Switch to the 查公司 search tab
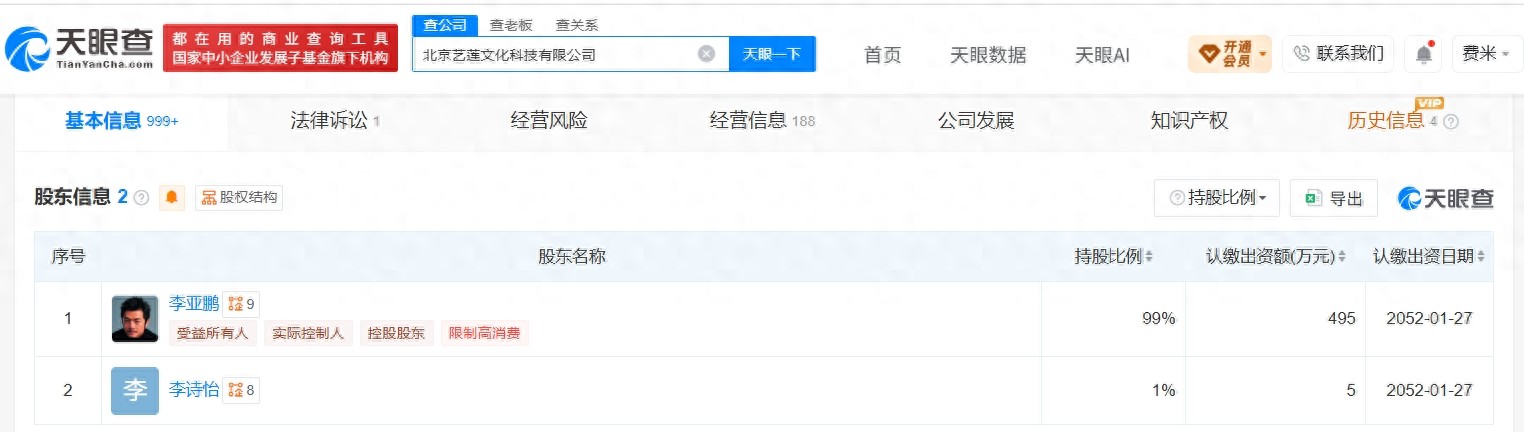 445,25
